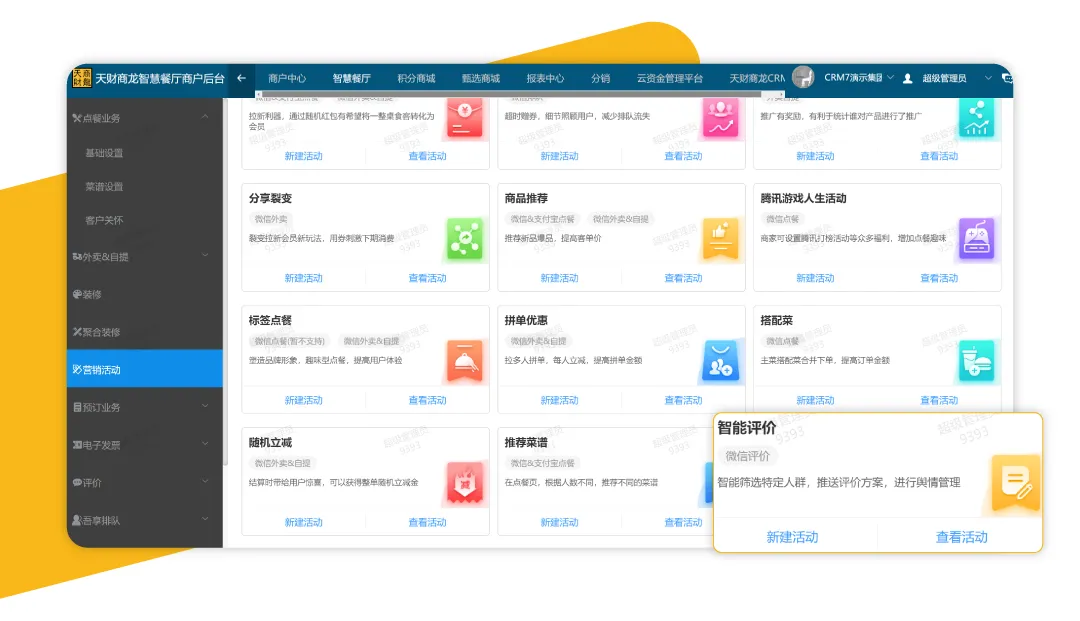Collapse the 点餐业务 sidebar section chevron
Viewport: 1080px width, 621px height.
(205, 117)
